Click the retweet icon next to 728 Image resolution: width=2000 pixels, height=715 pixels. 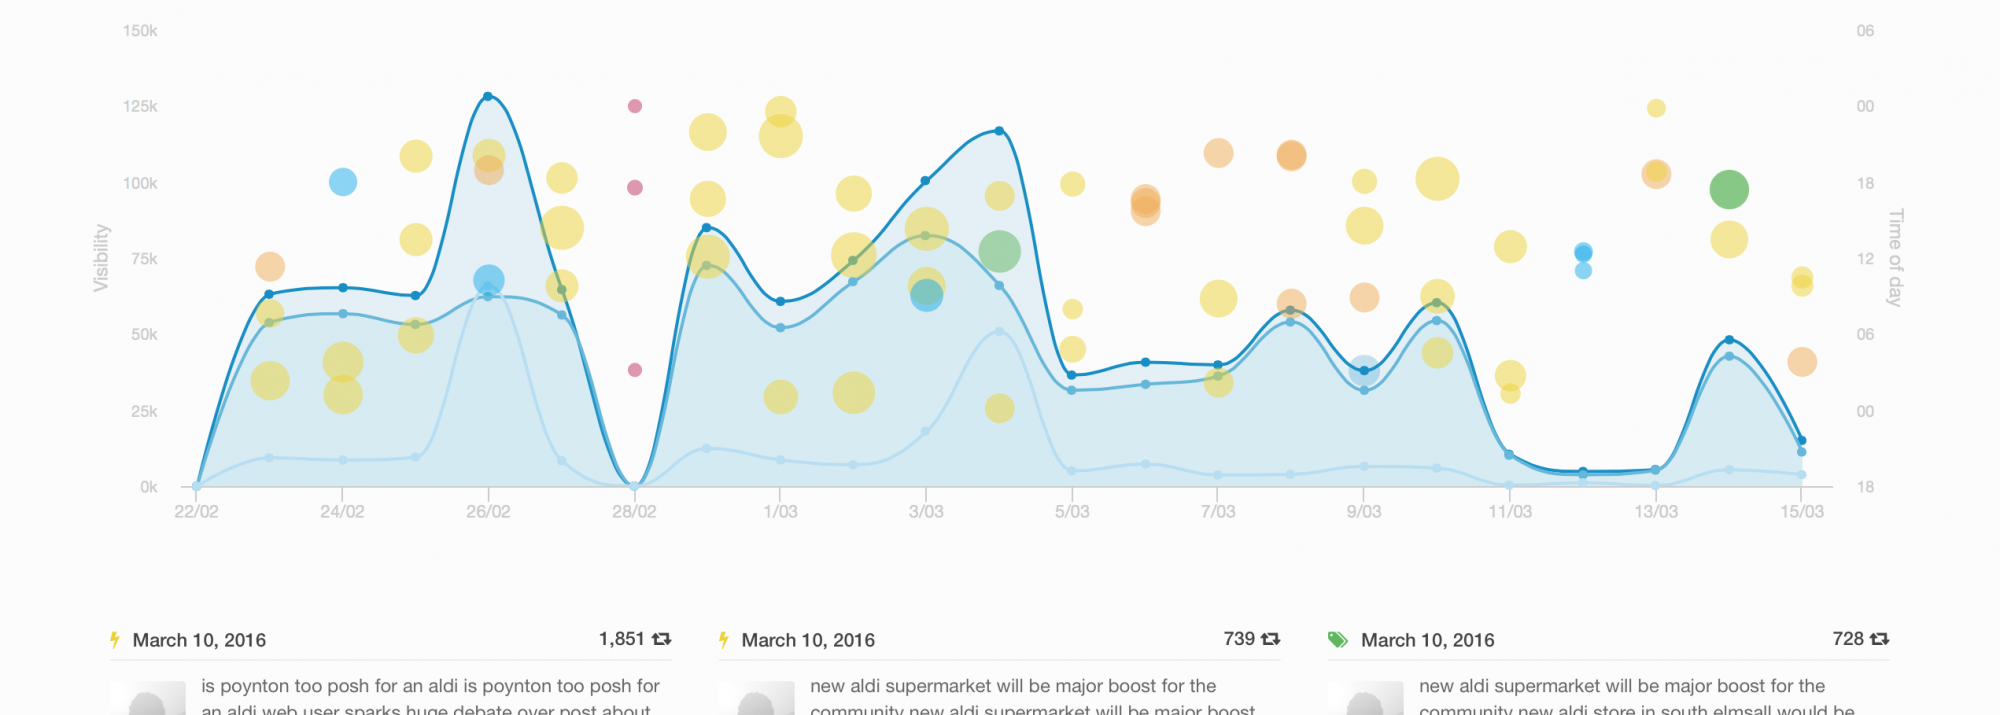(1879, 639)
